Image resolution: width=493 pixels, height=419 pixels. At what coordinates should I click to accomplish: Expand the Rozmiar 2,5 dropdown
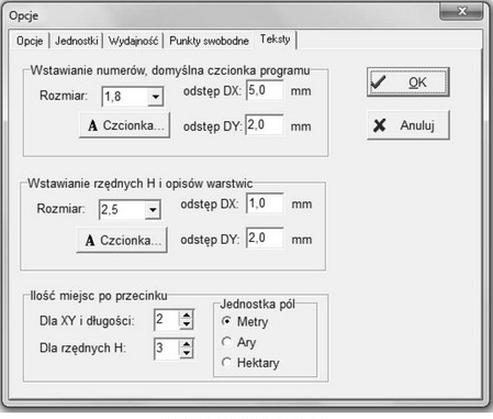tap(153, 210)
